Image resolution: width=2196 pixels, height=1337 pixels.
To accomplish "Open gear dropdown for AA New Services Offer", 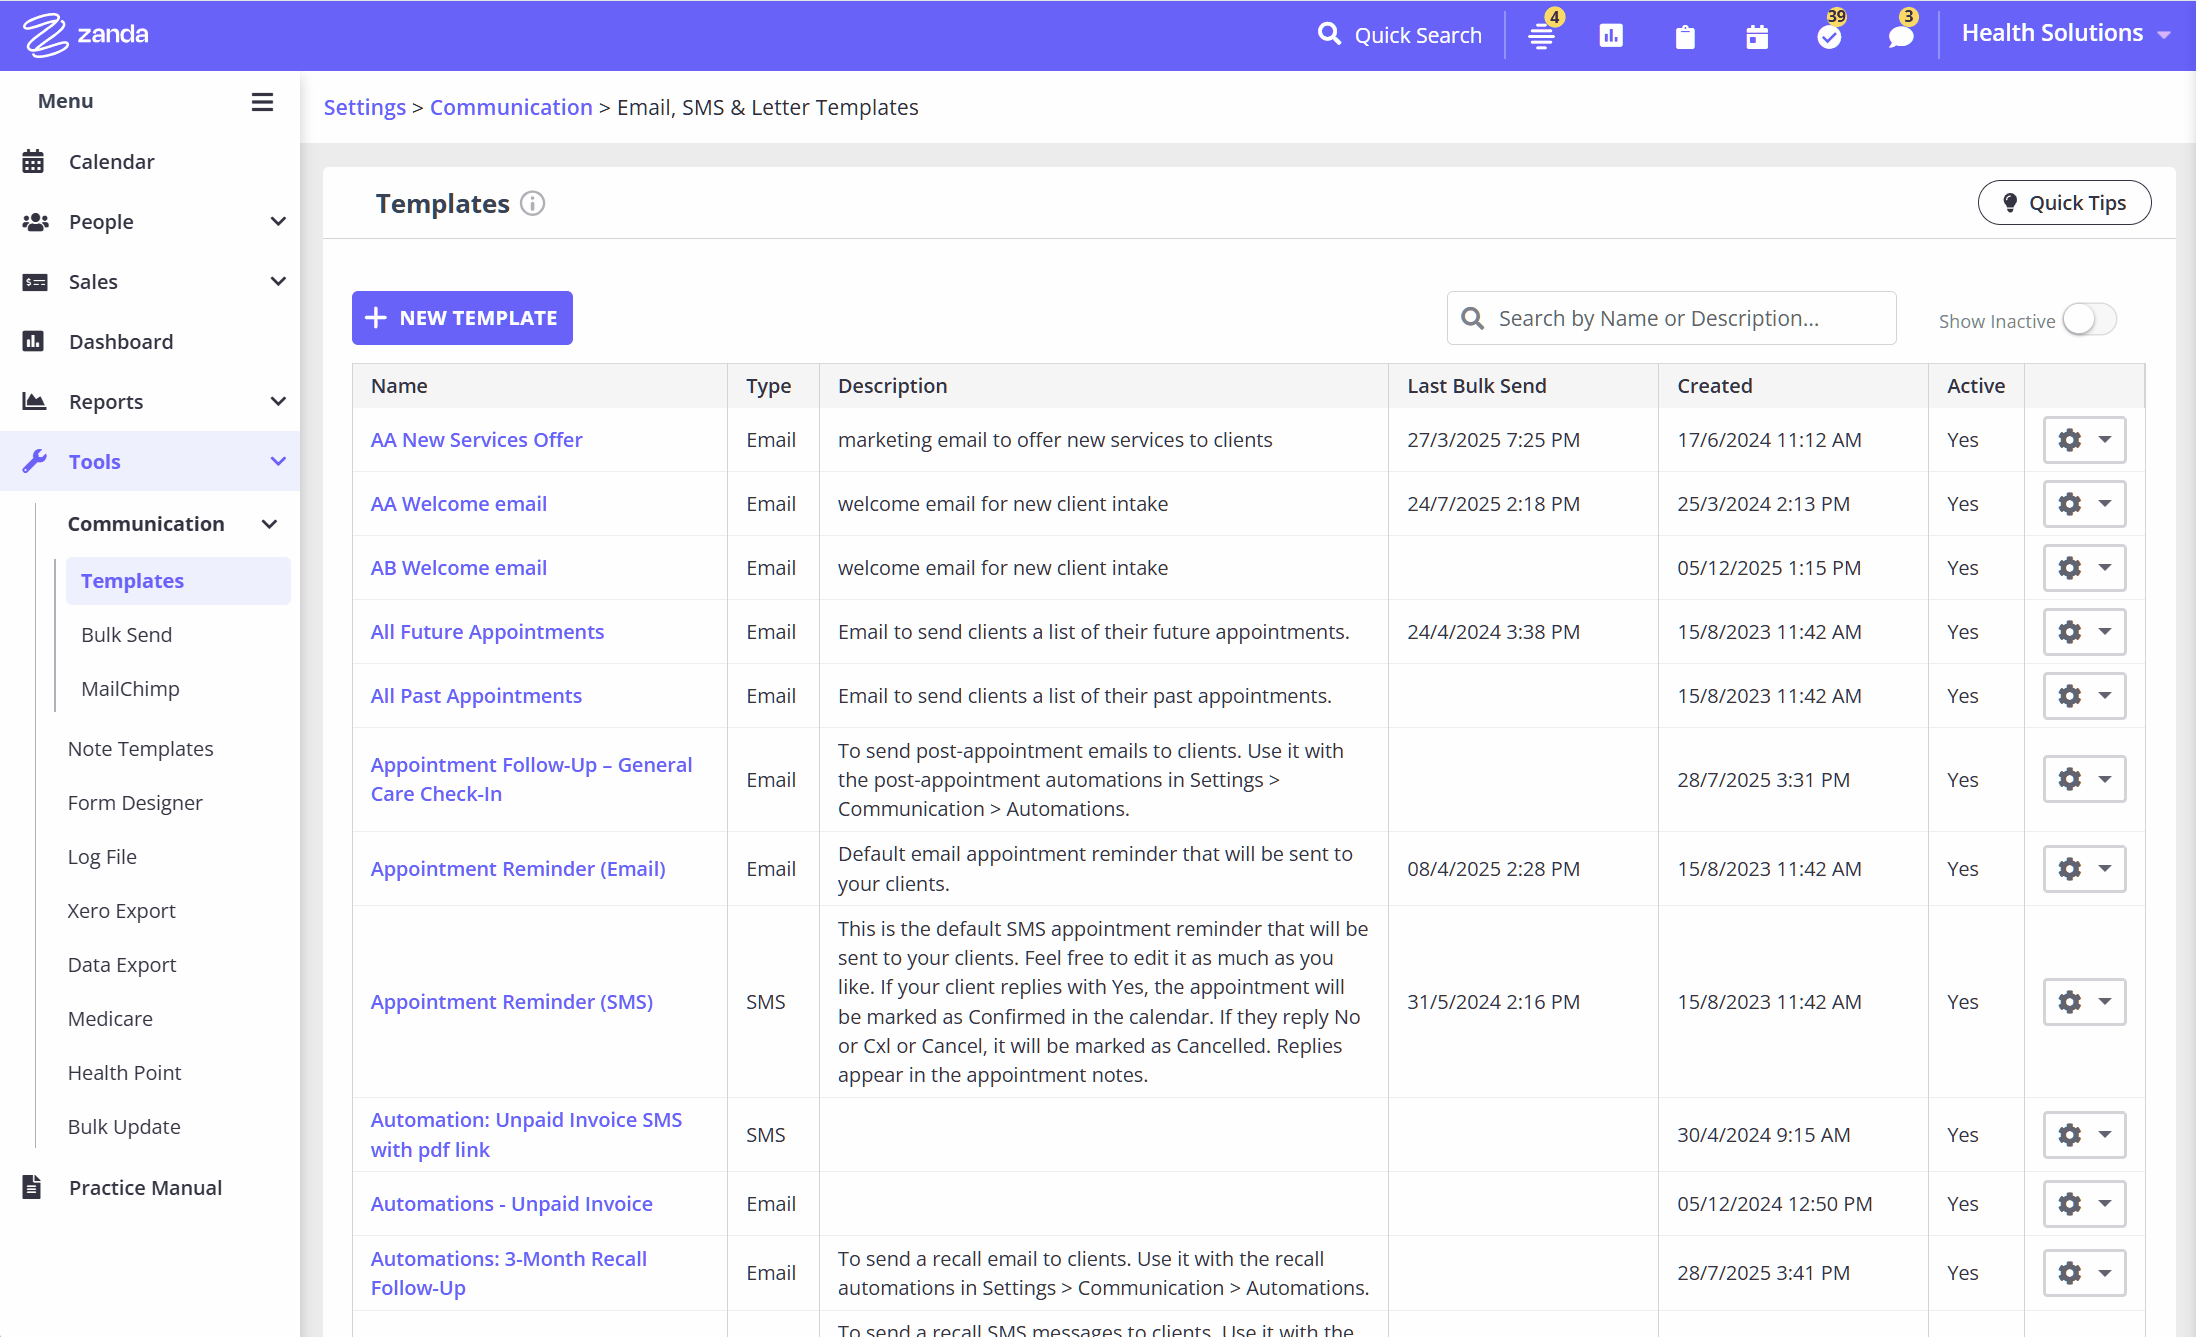I will click(2084, 440).
